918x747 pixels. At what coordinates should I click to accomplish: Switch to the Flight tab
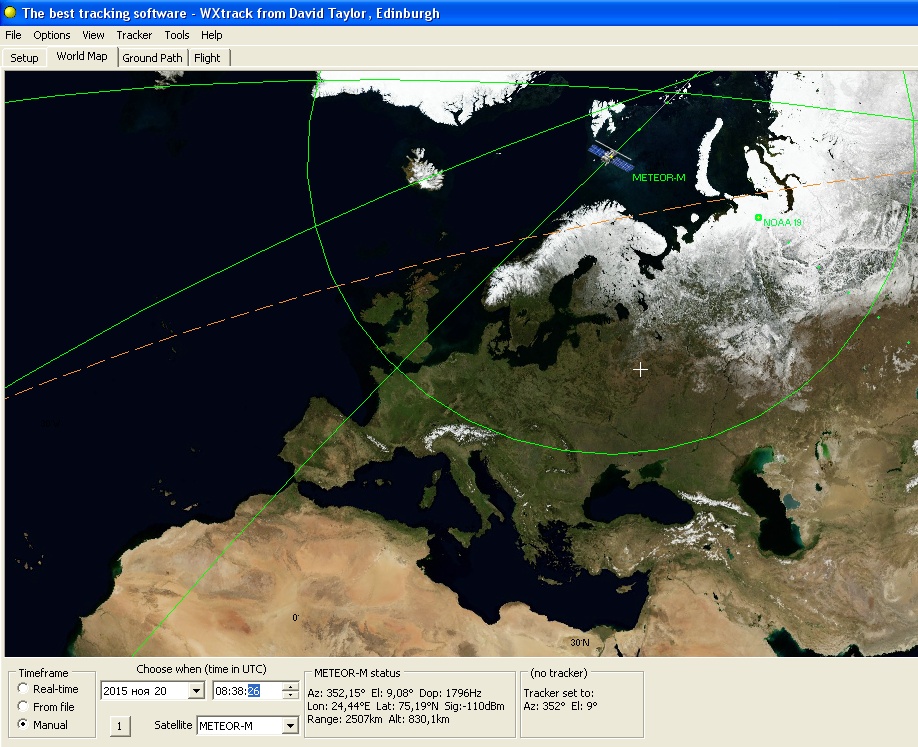click(x=207, y=58)
